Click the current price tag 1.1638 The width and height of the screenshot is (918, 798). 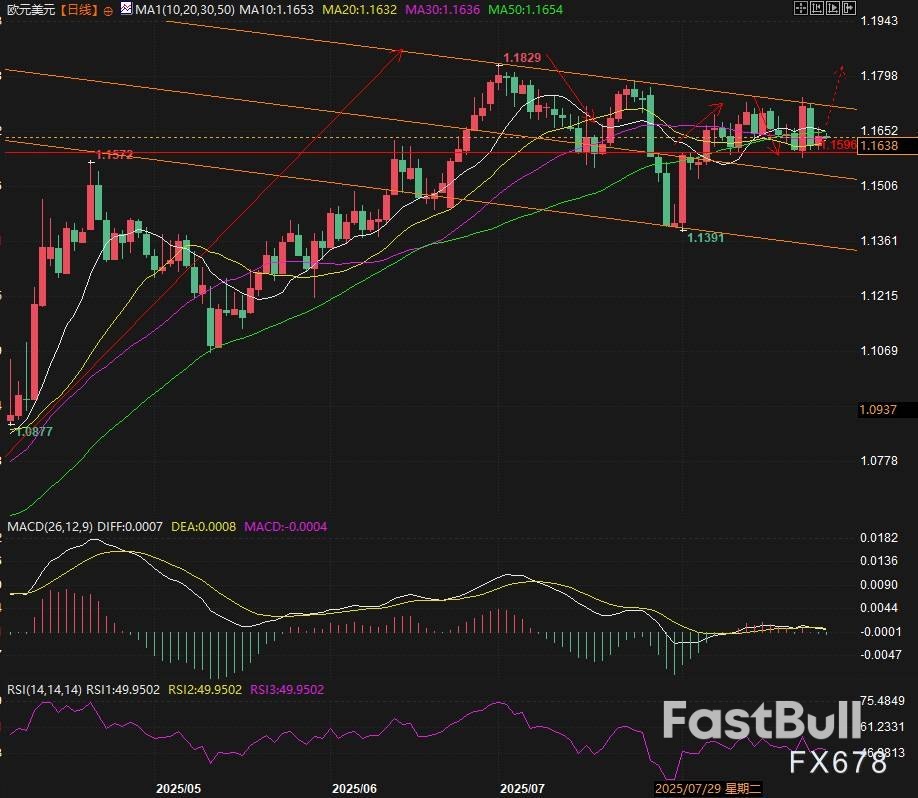tap(878, 146)
